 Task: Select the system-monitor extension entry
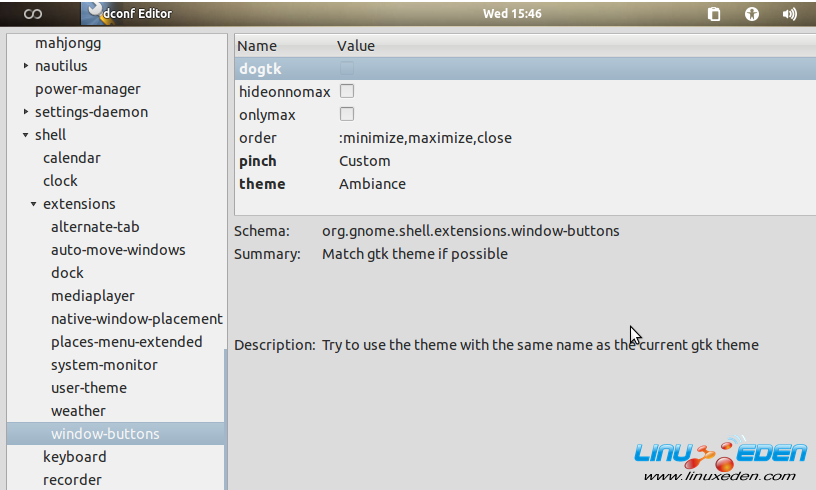[x=104, y=365]
